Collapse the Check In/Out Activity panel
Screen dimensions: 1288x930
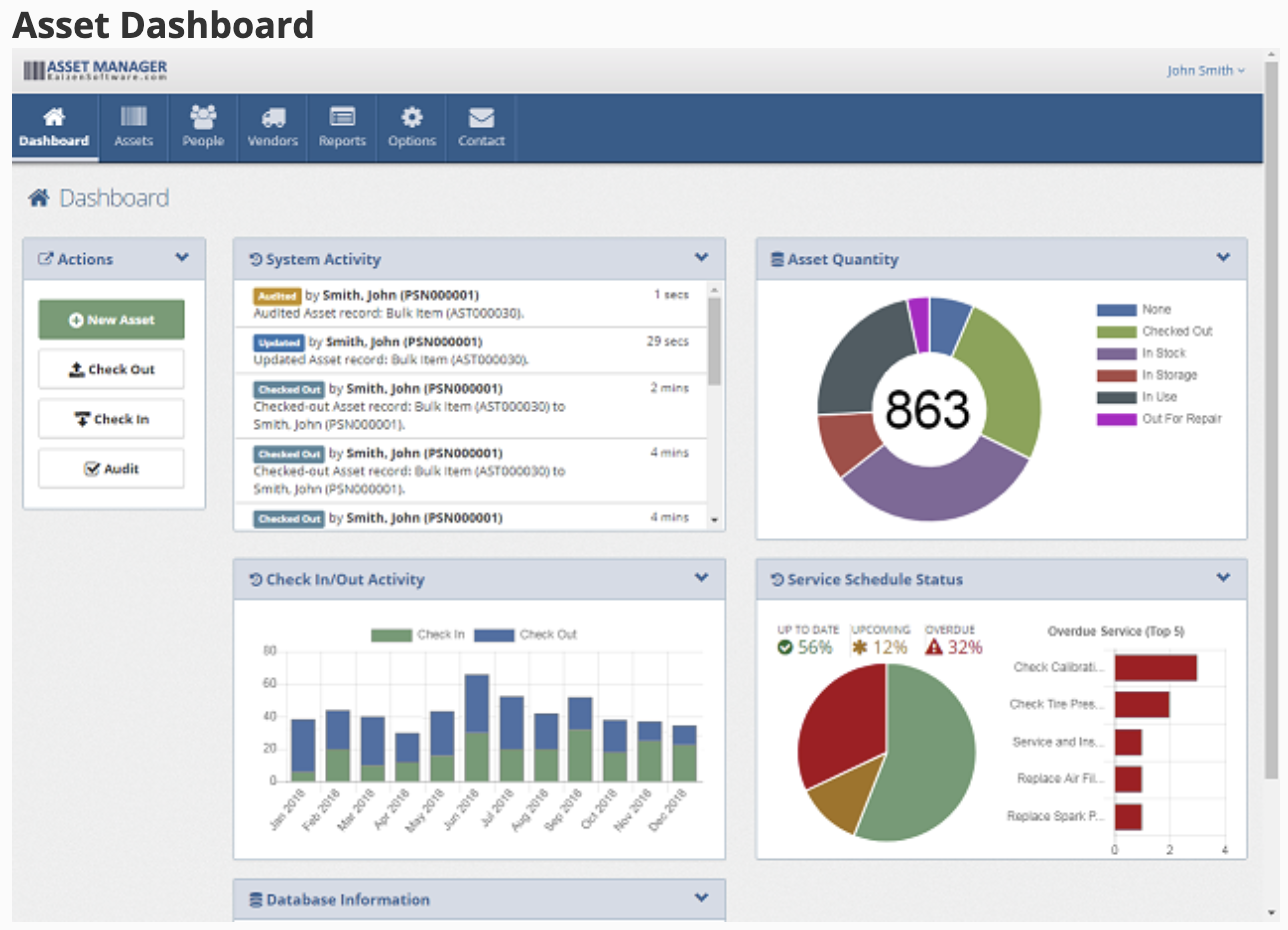coord(702,578)
